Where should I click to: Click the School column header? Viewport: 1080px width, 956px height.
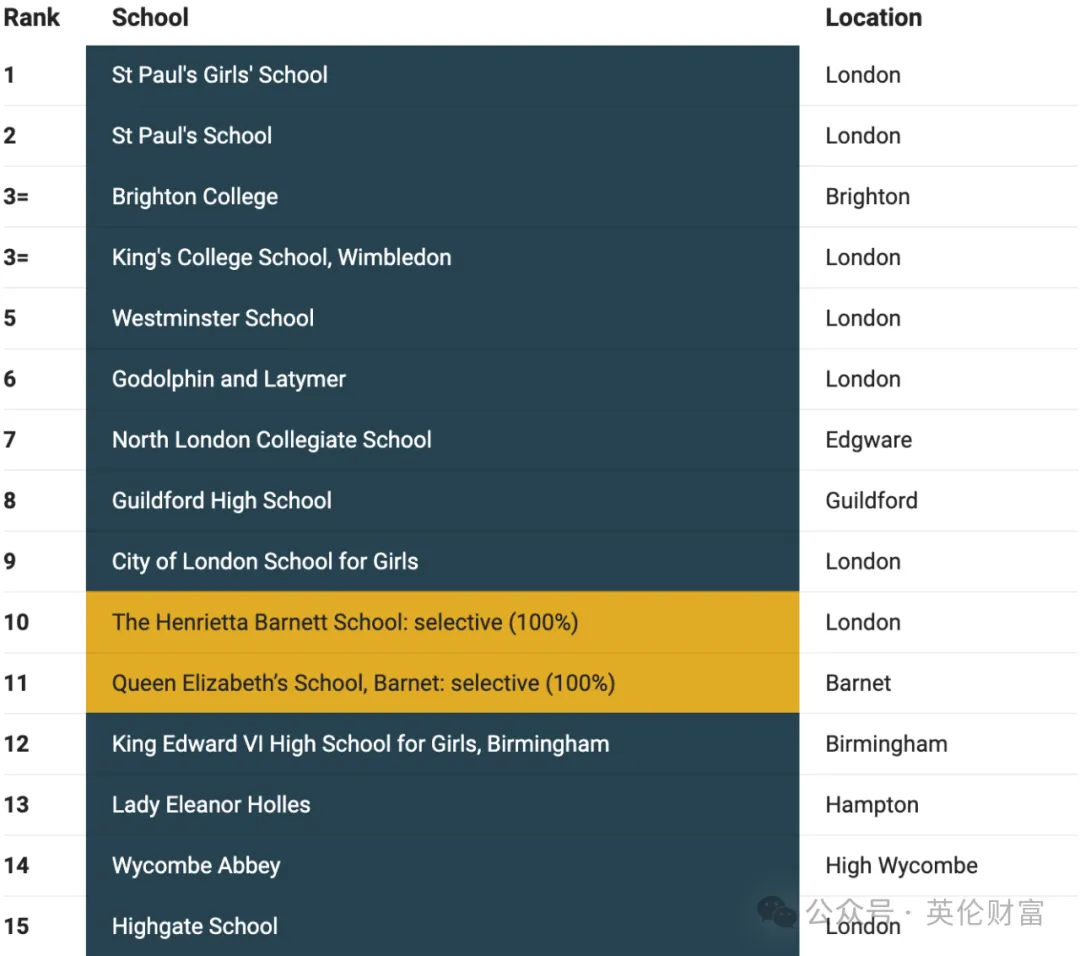point(150,17)
